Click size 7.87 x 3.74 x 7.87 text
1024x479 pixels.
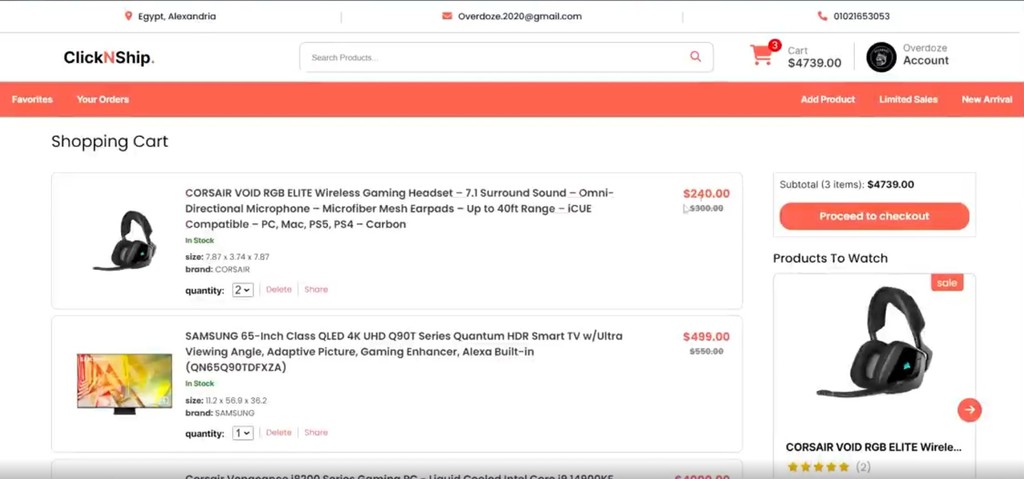(227, 257)
